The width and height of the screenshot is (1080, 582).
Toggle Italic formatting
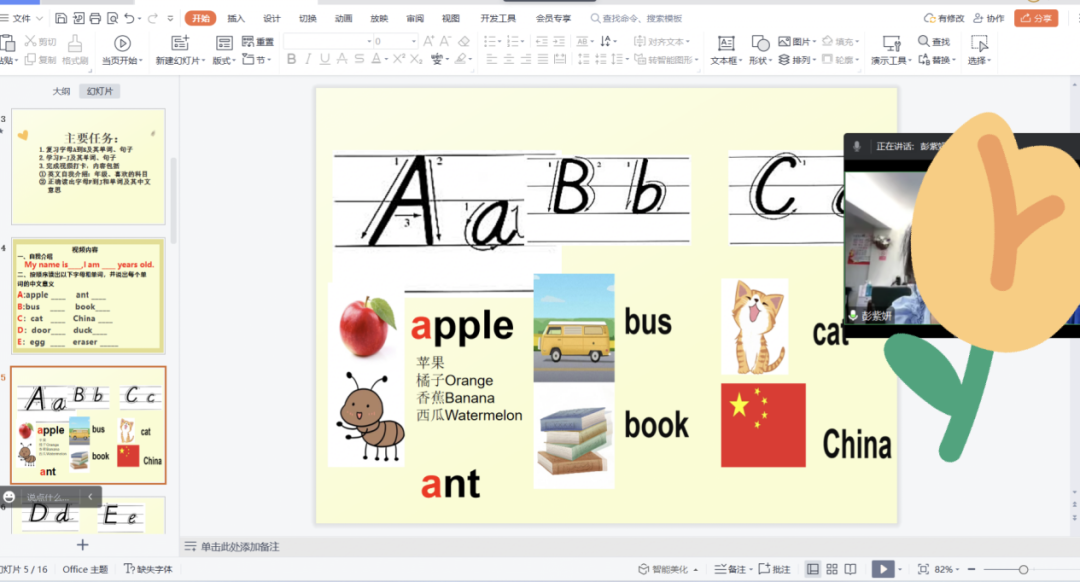pyautogui.click(x=308, y=60)
